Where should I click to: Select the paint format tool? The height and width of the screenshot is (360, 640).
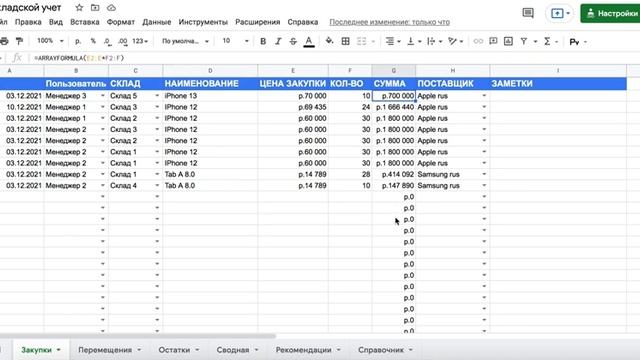pos(19,41)
